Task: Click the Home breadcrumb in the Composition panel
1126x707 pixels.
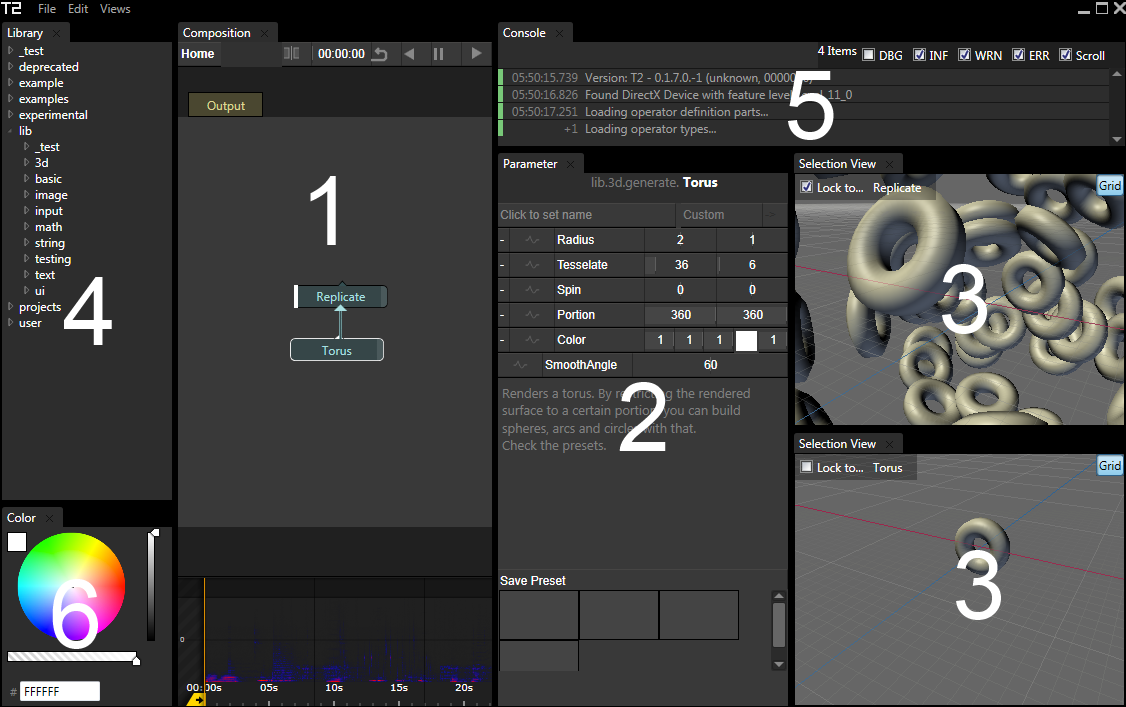Action: [198, 53]
